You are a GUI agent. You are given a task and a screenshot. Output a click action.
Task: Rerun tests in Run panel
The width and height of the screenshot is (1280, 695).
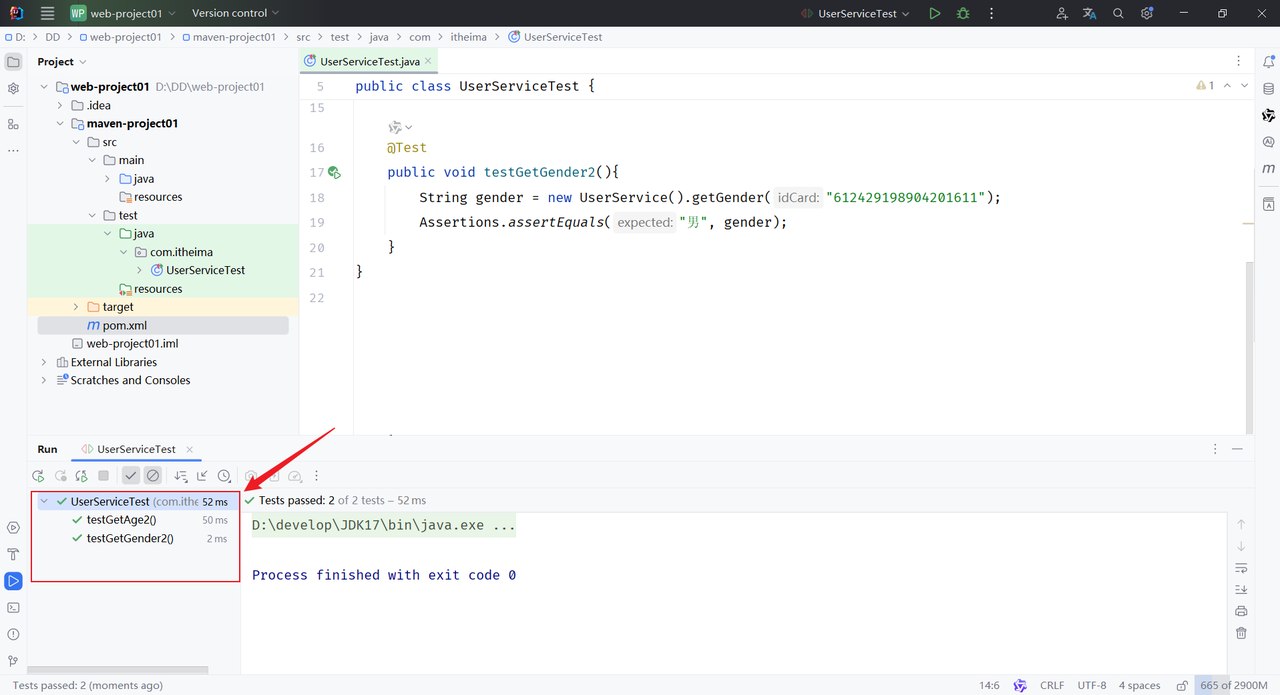click(x=38, y=476)
